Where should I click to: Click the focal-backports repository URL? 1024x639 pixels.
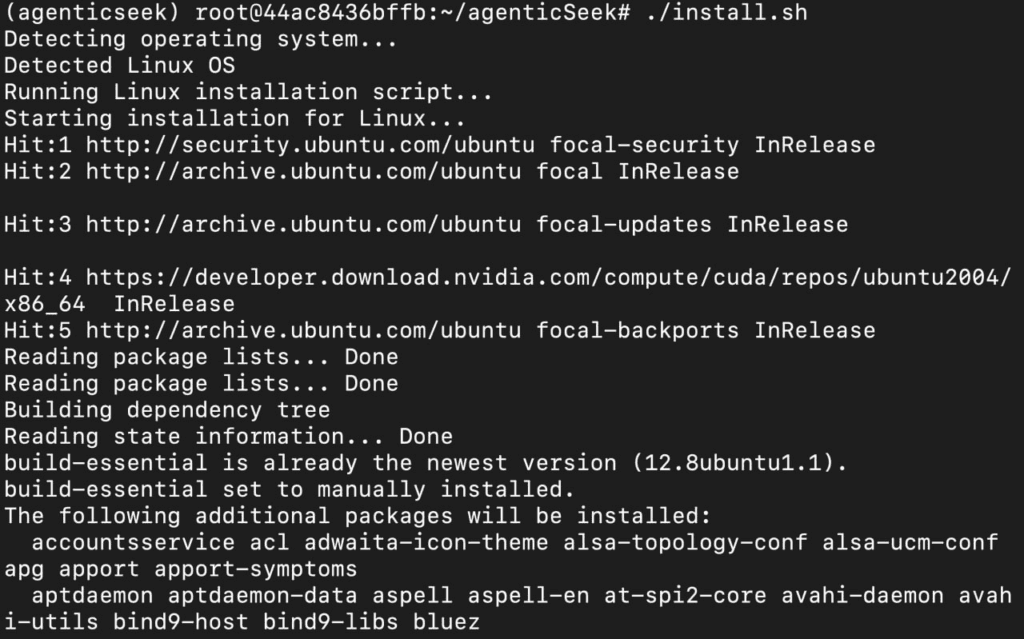(x=304, y=331)
